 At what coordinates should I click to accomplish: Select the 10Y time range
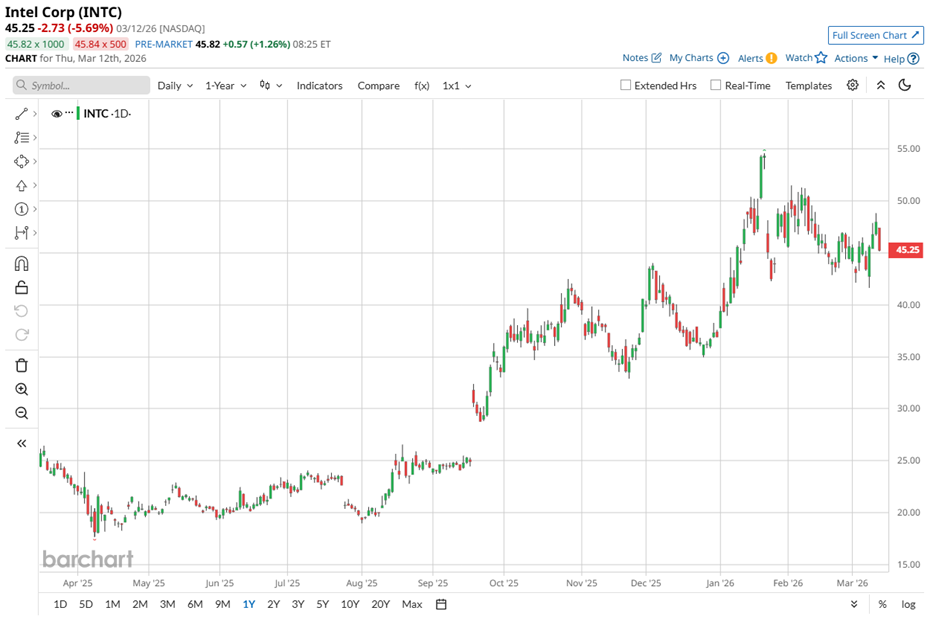350,605
